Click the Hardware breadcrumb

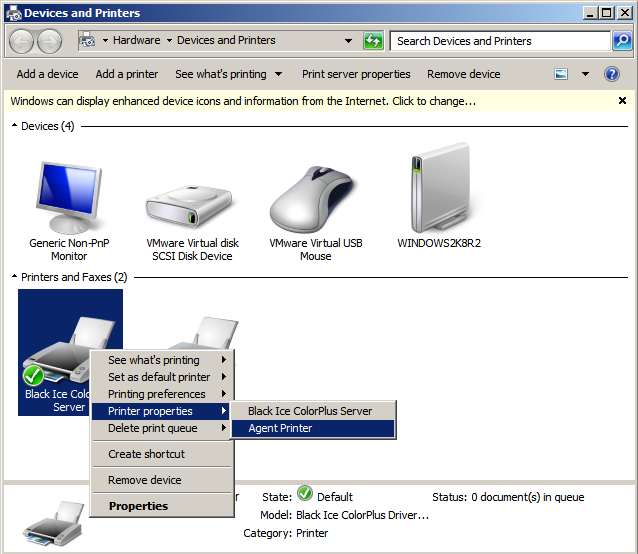point(137,40)
